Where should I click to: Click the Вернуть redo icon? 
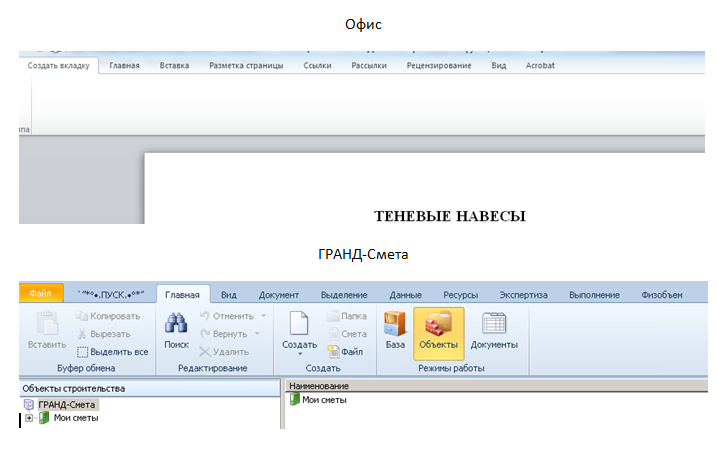[205, 334]
